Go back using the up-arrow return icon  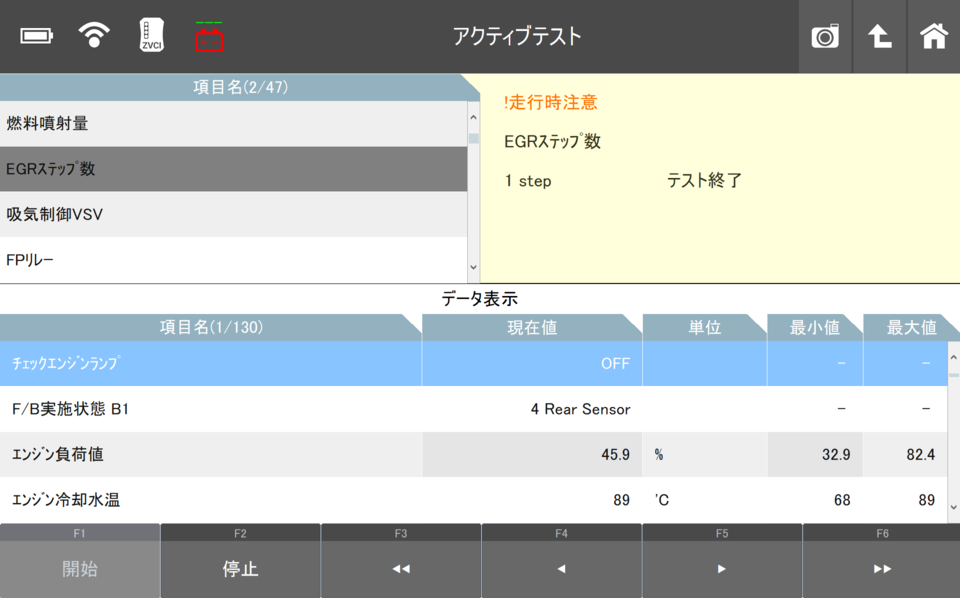pos(879,37)
